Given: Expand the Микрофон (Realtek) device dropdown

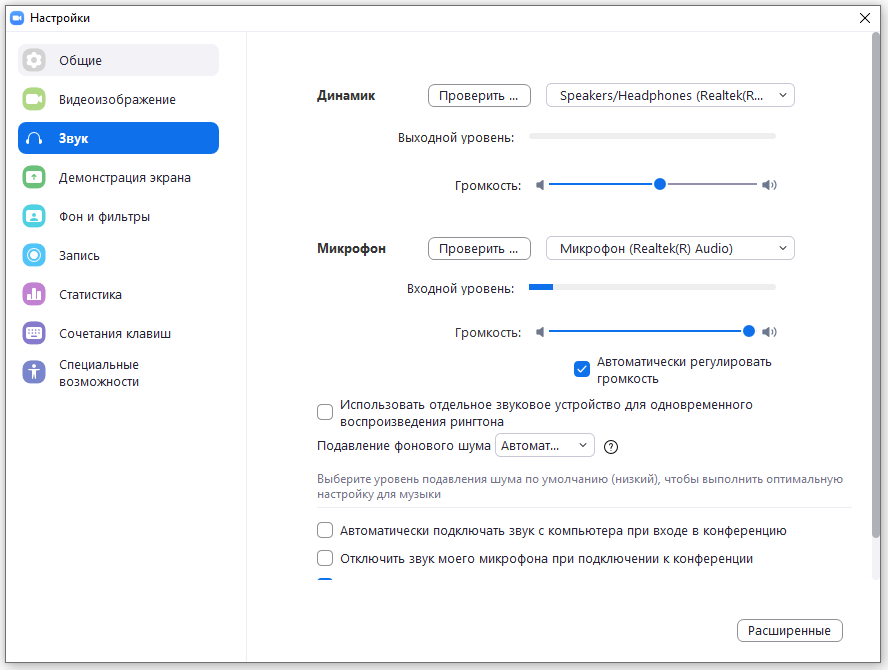Looking at the screenshot, I should [x=670, y=248].
